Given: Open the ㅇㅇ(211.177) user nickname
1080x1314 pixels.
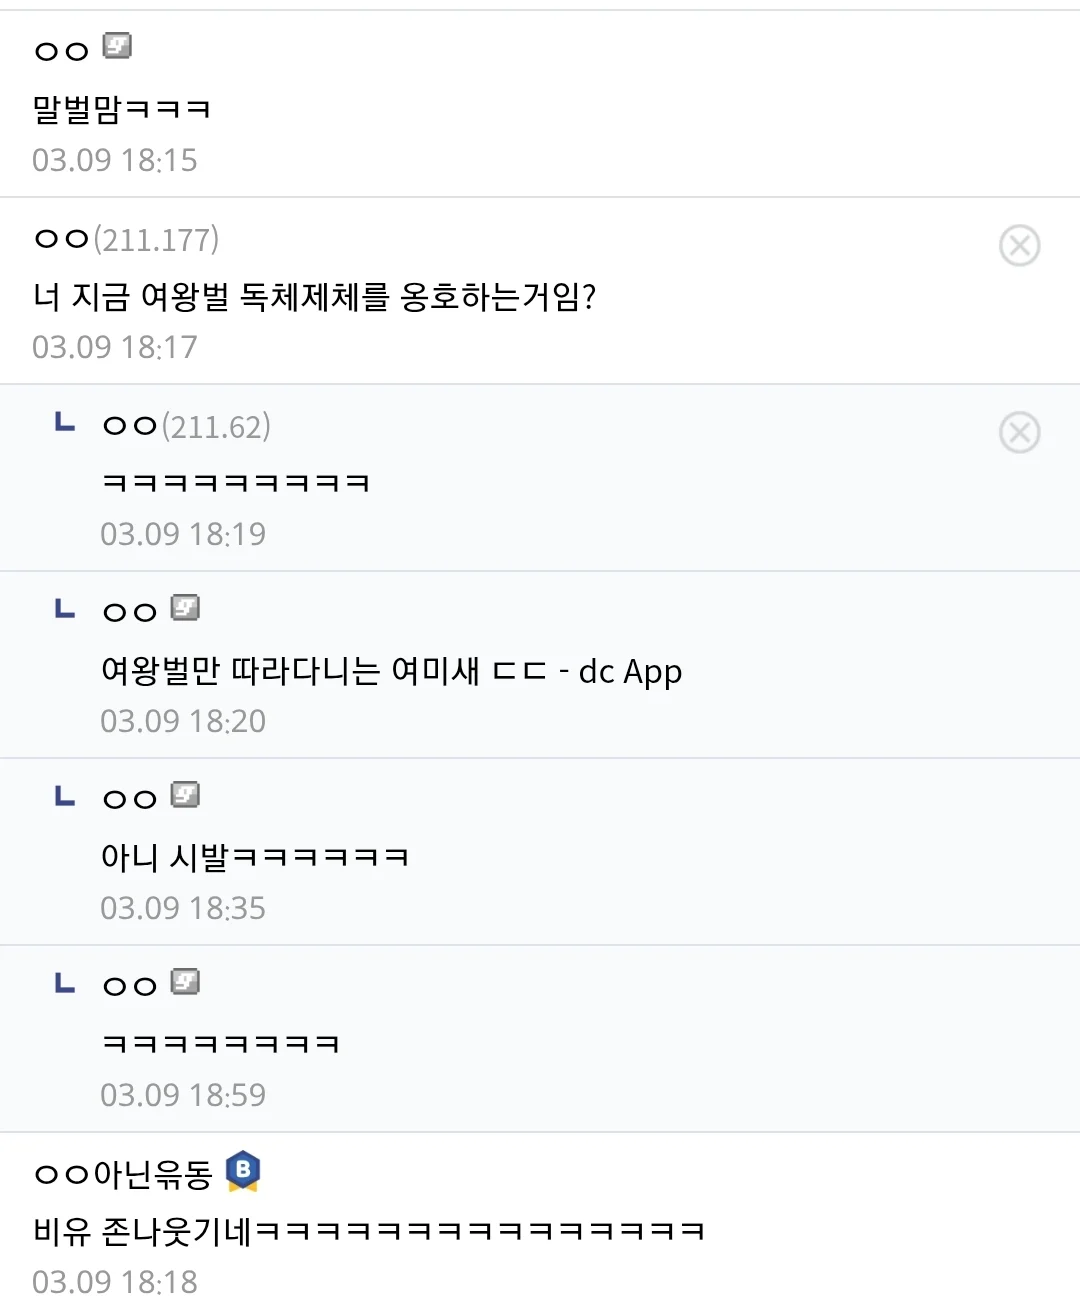Looking at the screenshot, I should pyautogui.click(x=126, y=240).
